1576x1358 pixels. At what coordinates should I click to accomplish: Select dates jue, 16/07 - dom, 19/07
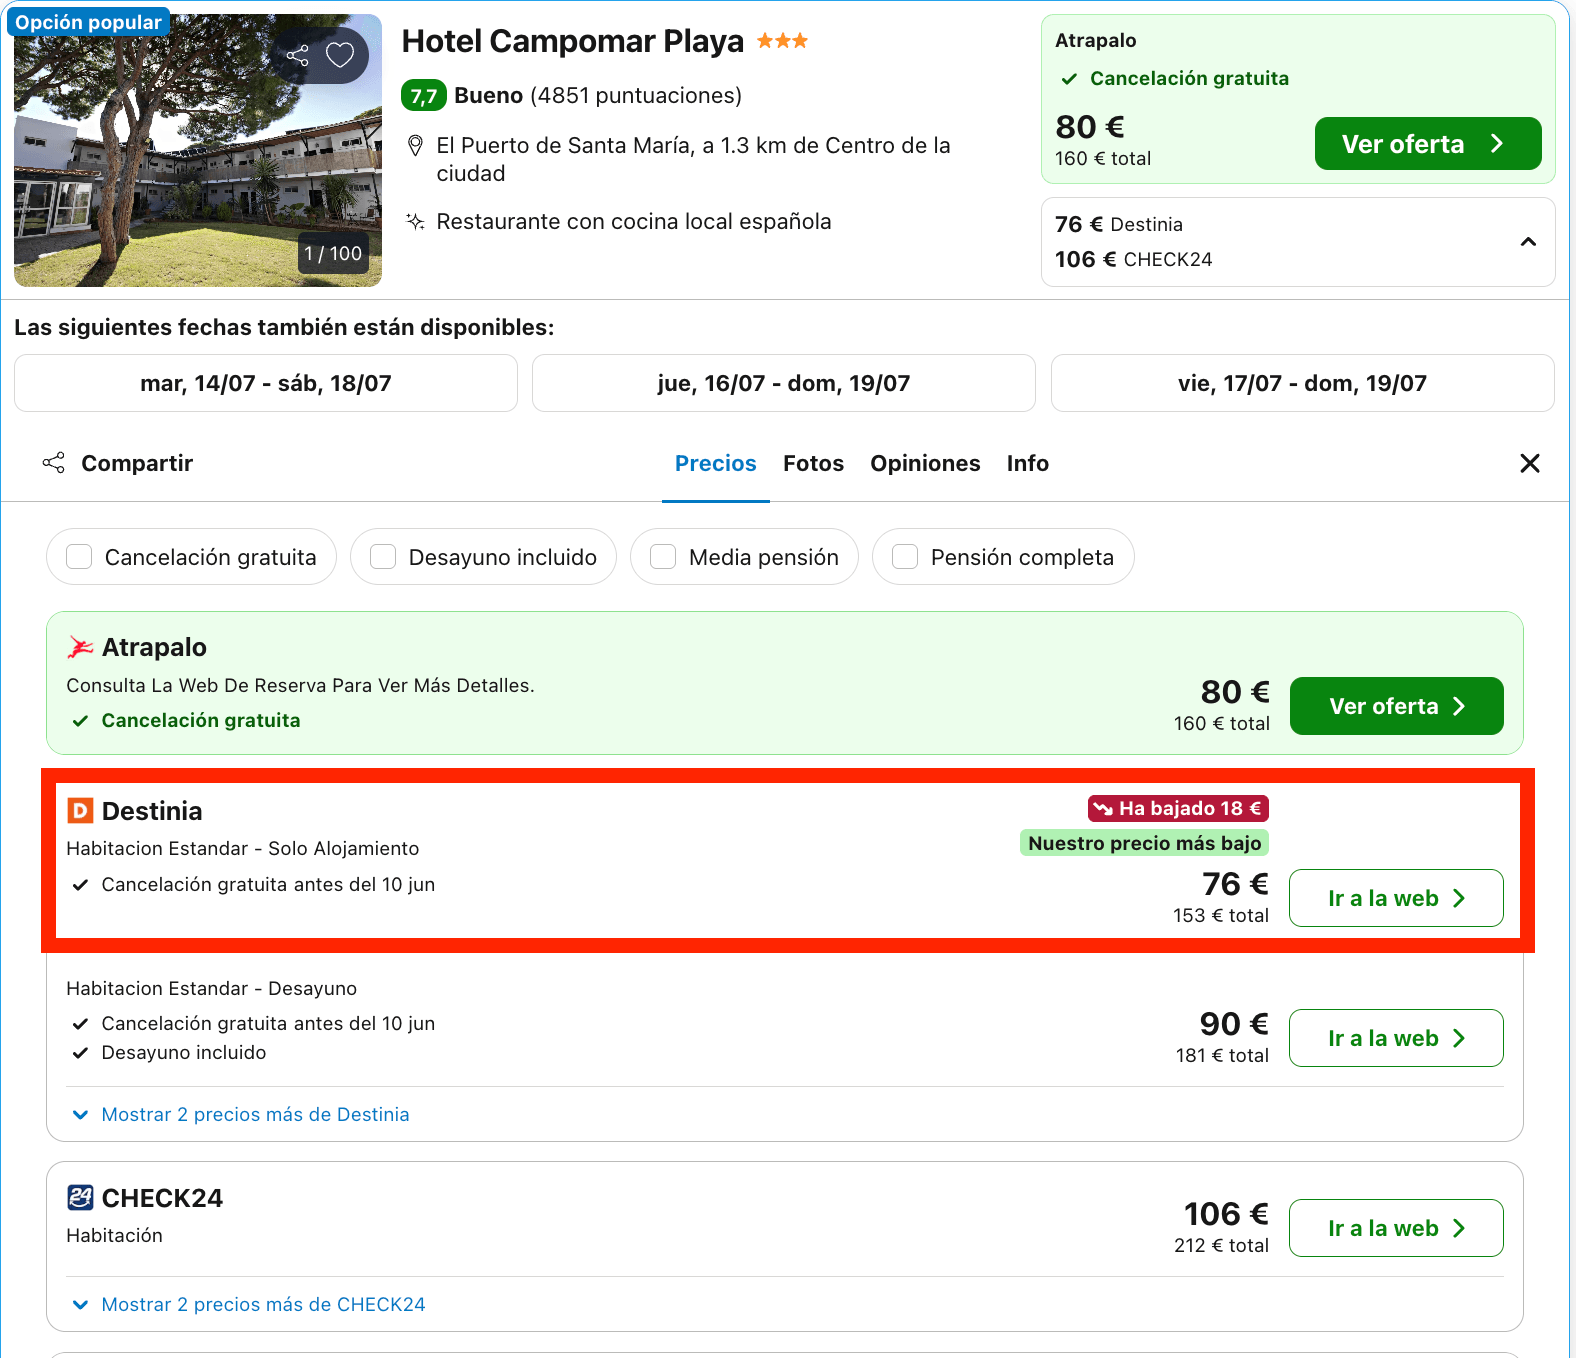coord(784,383)
